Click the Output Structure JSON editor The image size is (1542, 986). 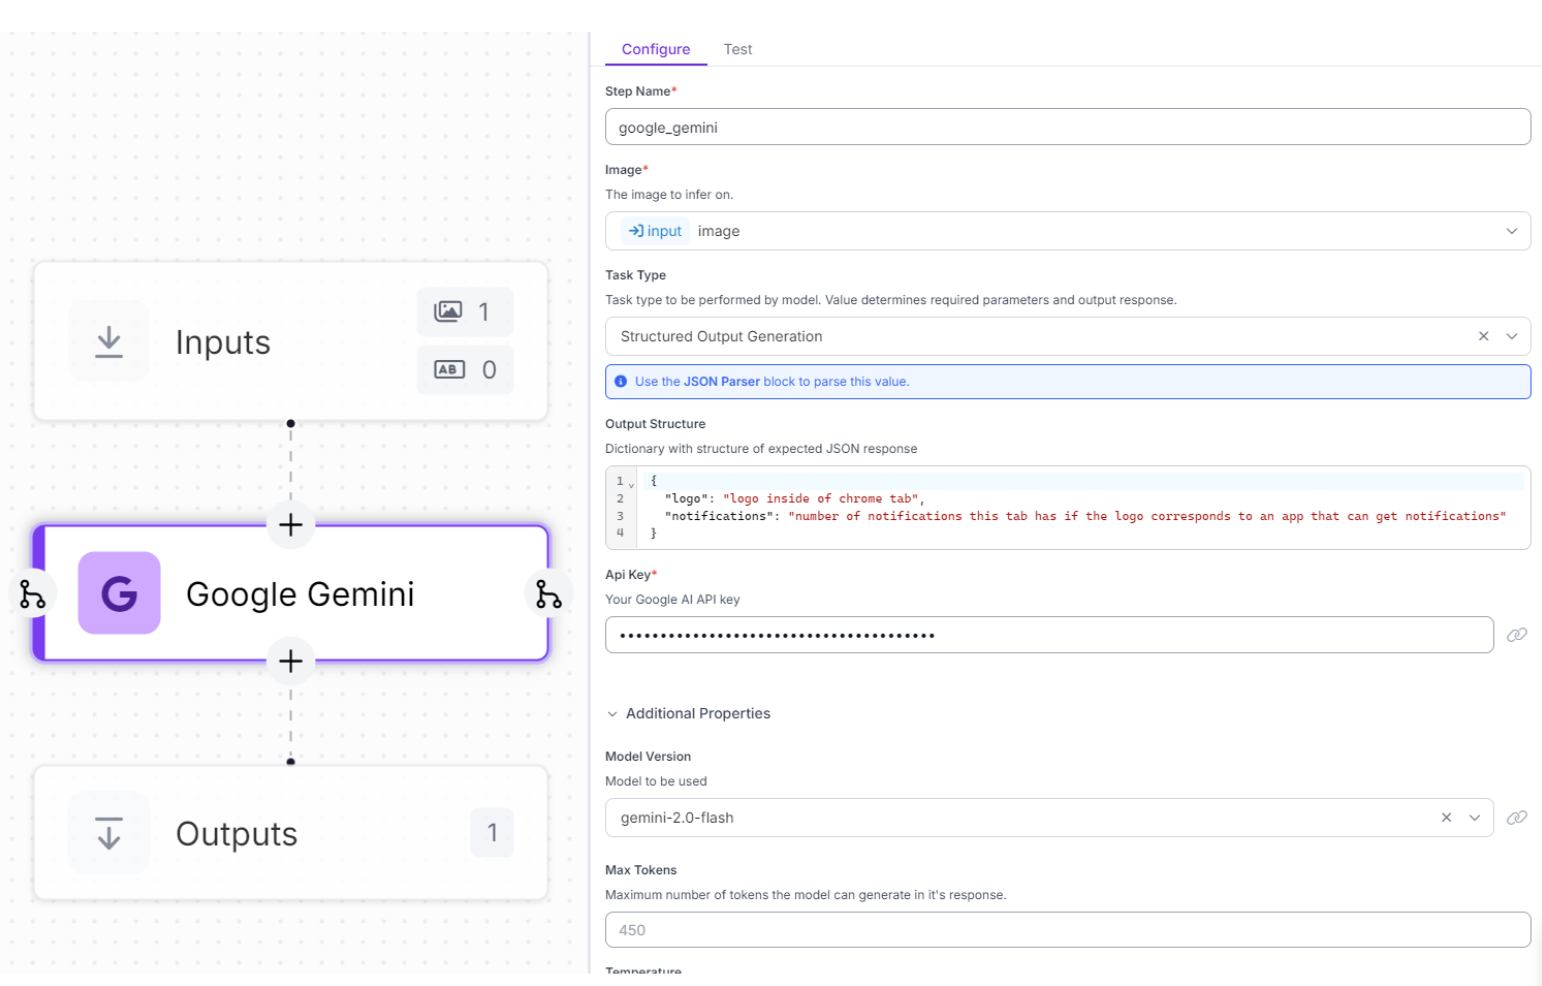pyautogui.click(x=1068, y=507)
